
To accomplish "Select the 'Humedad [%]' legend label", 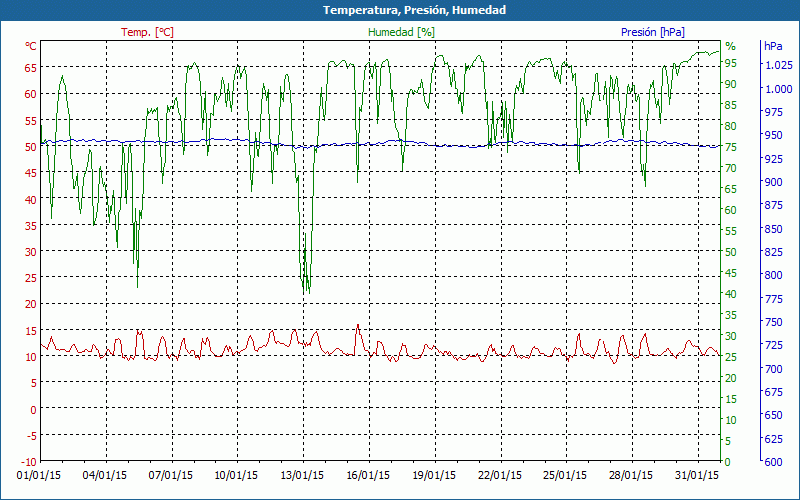I will (x=402, y=32).
